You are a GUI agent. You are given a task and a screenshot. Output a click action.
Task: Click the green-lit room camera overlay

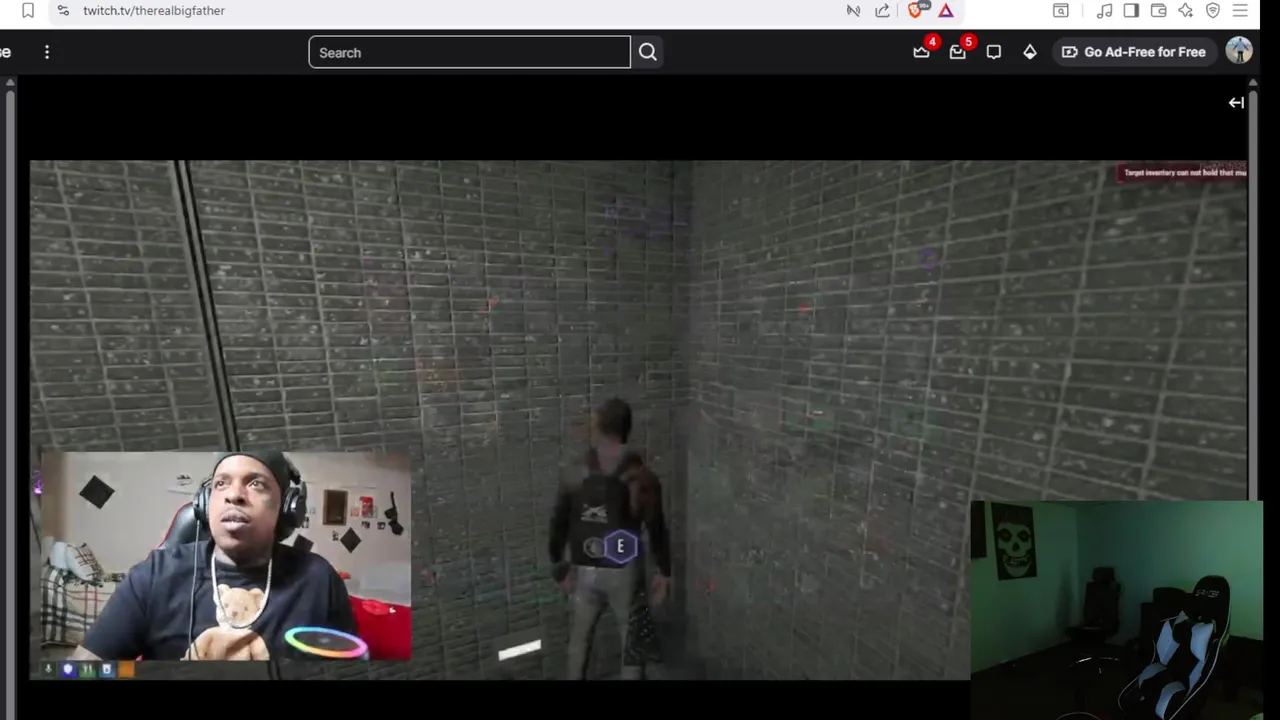1116,610
